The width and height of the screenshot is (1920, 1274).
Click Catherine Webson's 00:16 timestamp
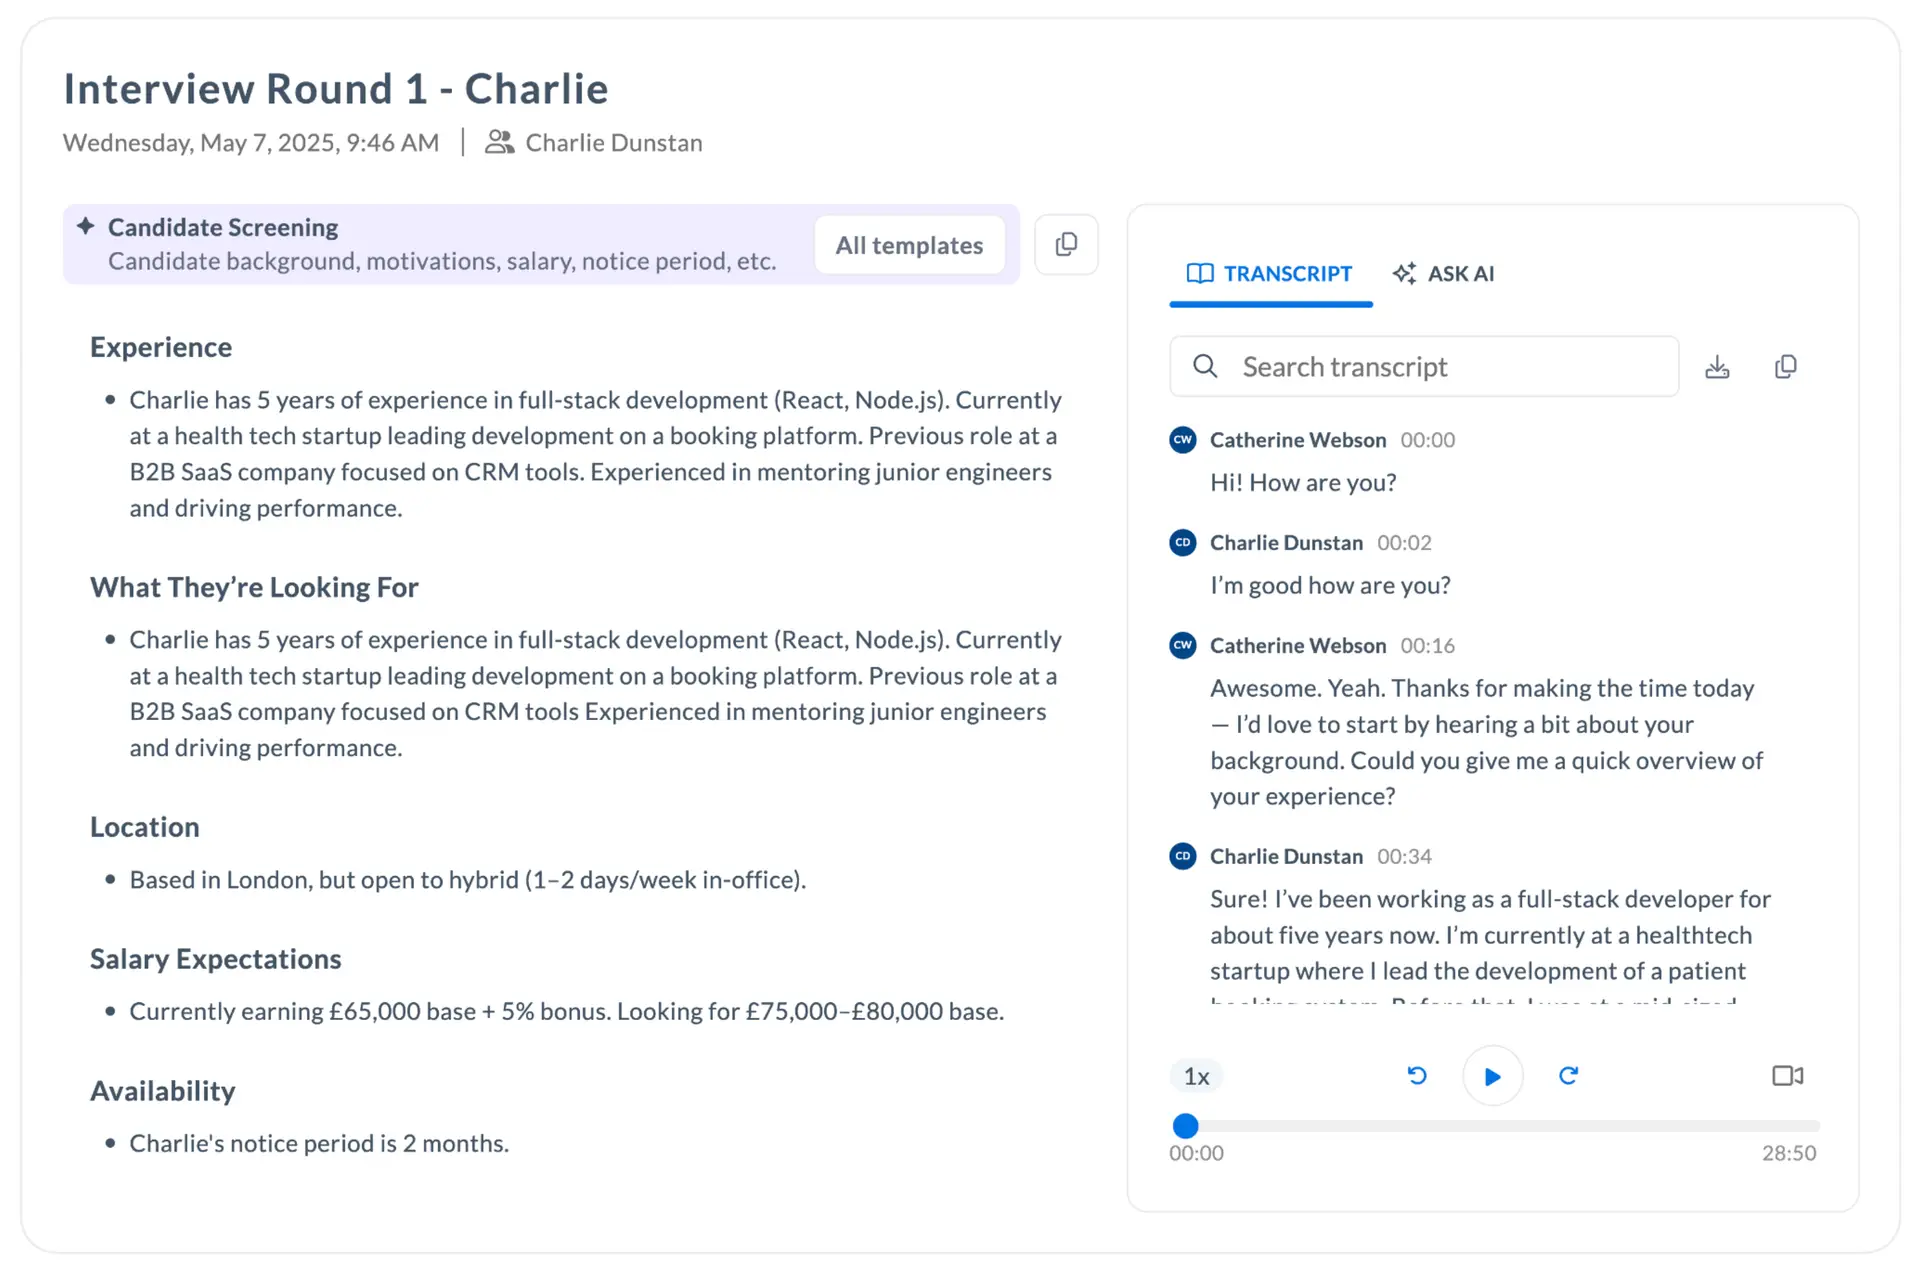pos(1427,645)
